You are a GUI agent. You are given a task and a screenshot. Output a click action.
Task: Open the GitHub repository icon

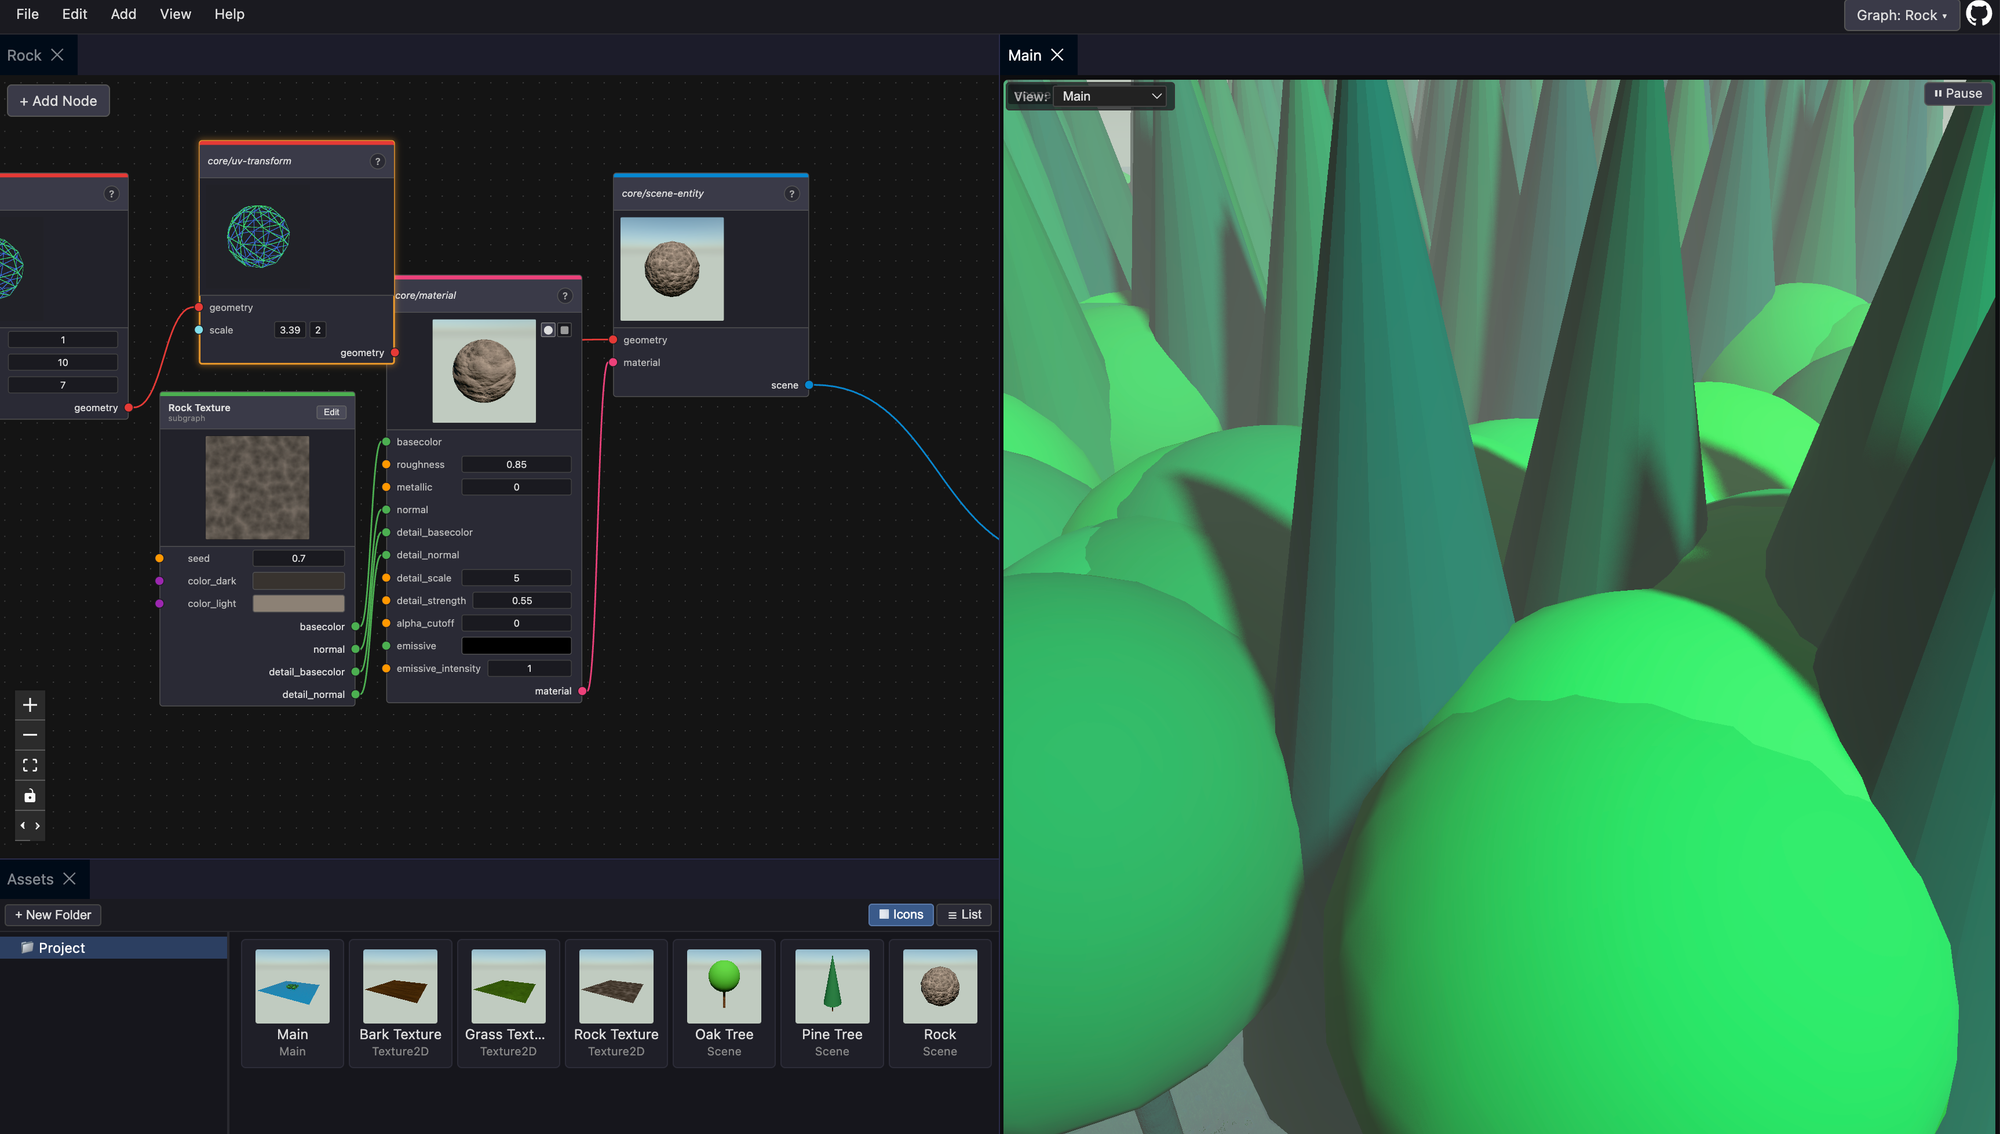coord(1979,14)
